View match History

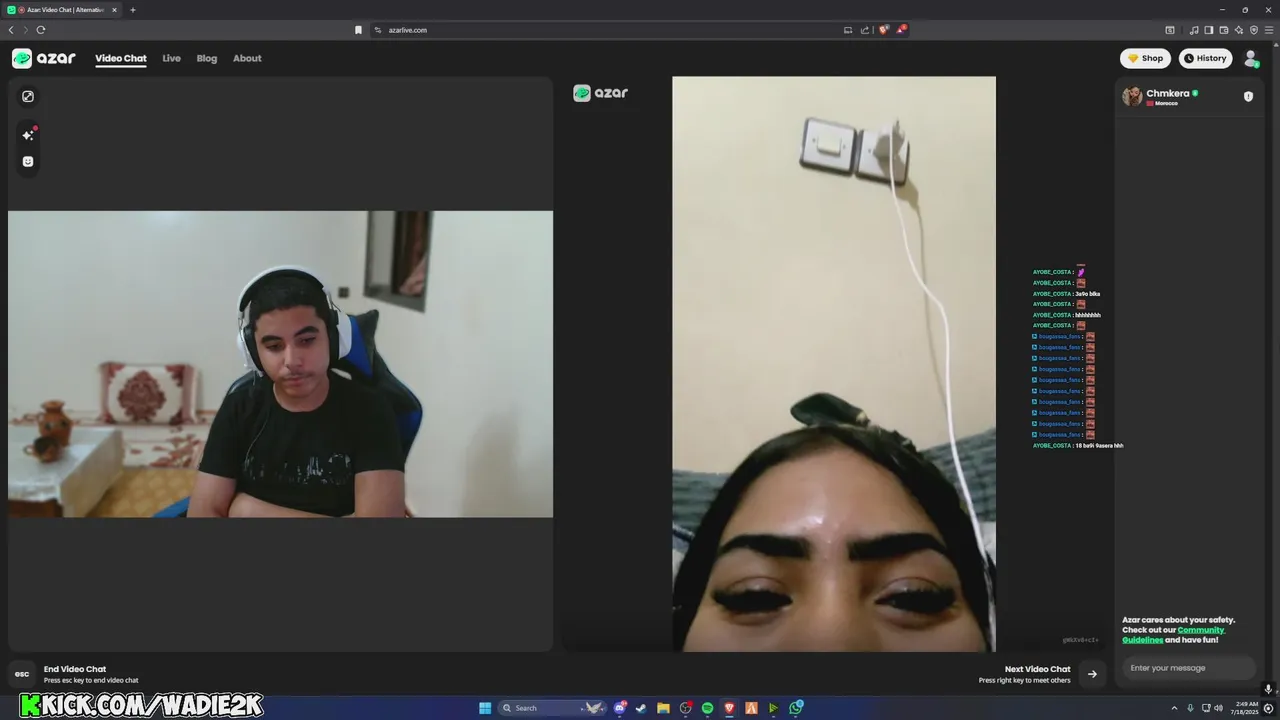(x=1205, y=58)
